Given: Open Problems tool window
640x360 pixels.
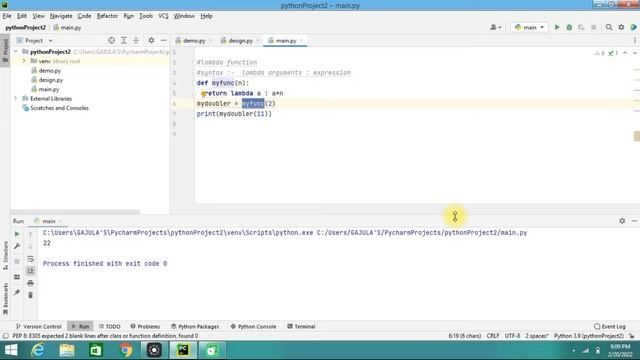Looking at the screenshot, I should pos(145,327).
